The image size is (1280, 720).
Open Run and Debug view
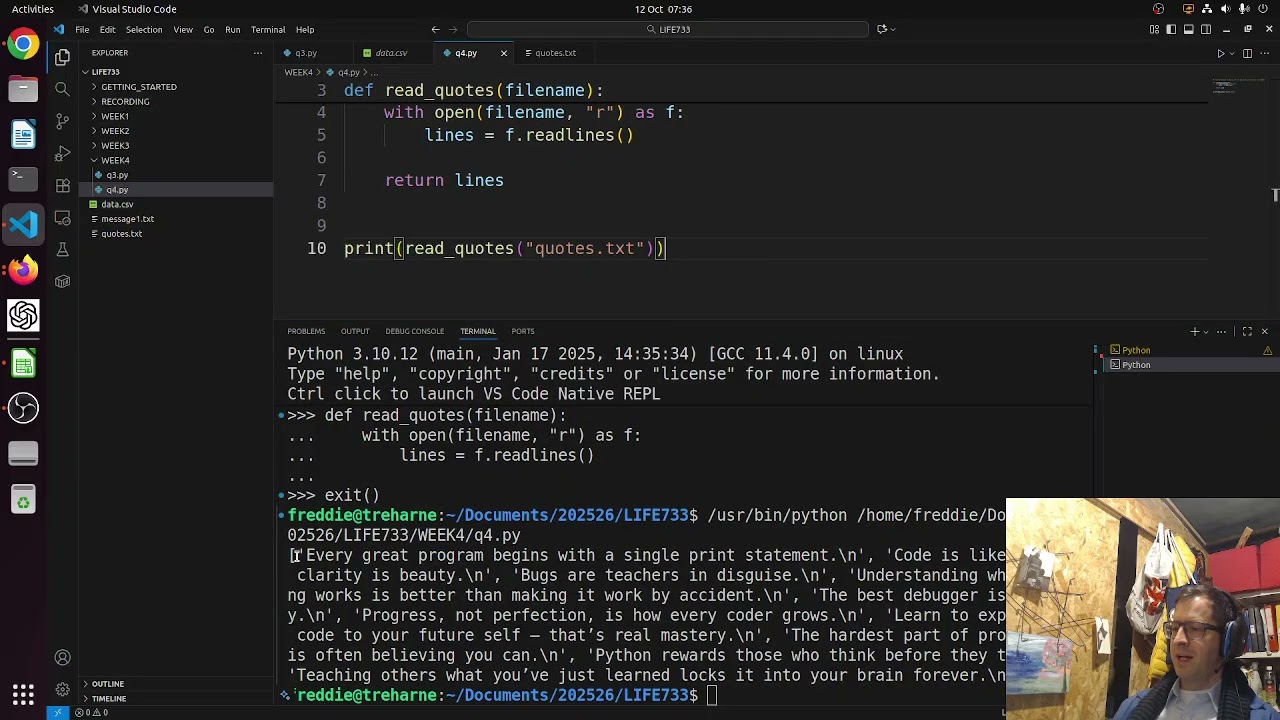click(x=62, y=153)
